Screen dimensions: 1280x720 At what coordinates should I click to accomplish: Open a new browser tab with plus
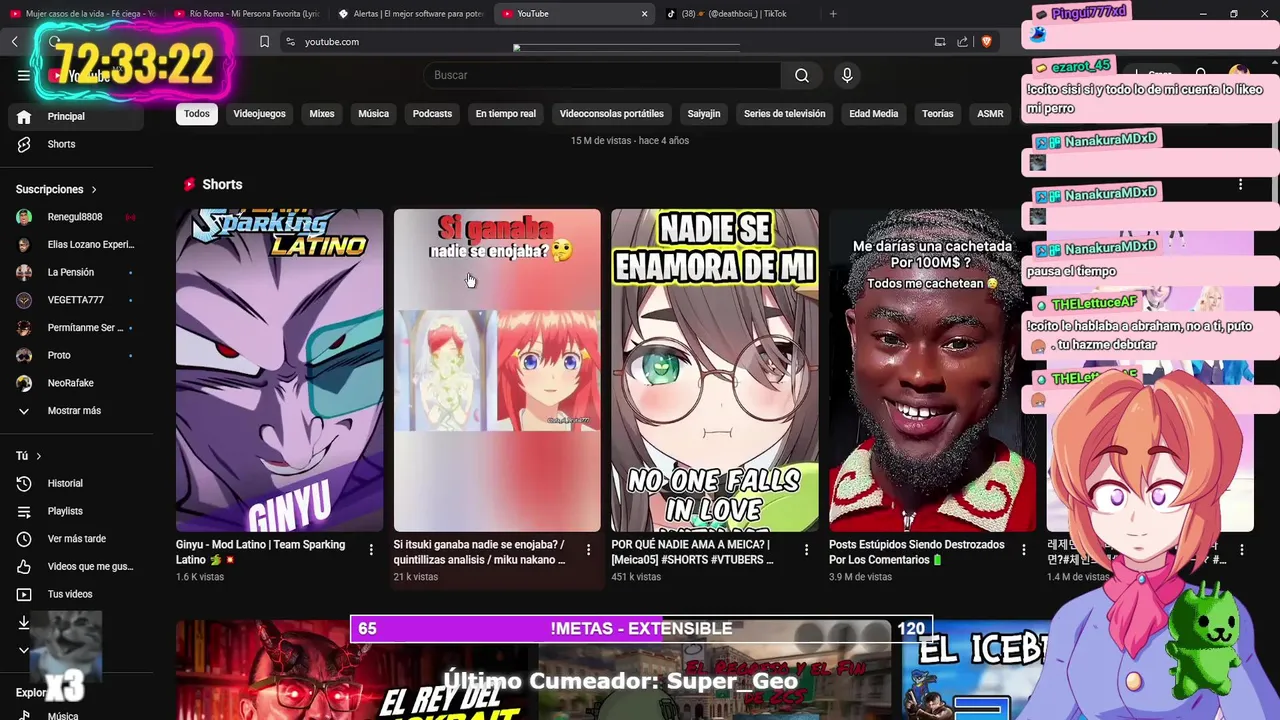833,14
